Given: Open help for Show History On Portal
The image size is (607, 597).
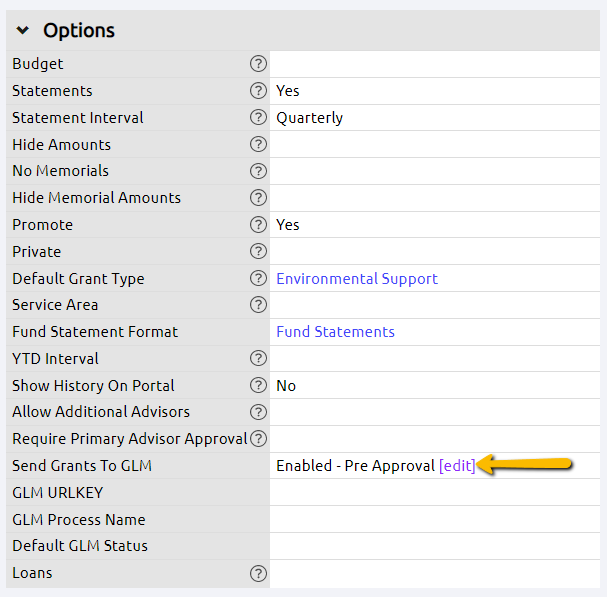Looking at the screenshot, I should pos(258,385).
